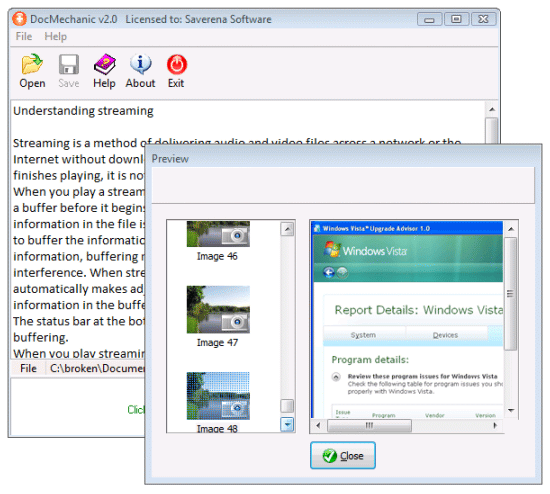The width and height of the screenshot is (550, 494).
Task: Select the Image 48 thumbnail
Action: point(218,396)
